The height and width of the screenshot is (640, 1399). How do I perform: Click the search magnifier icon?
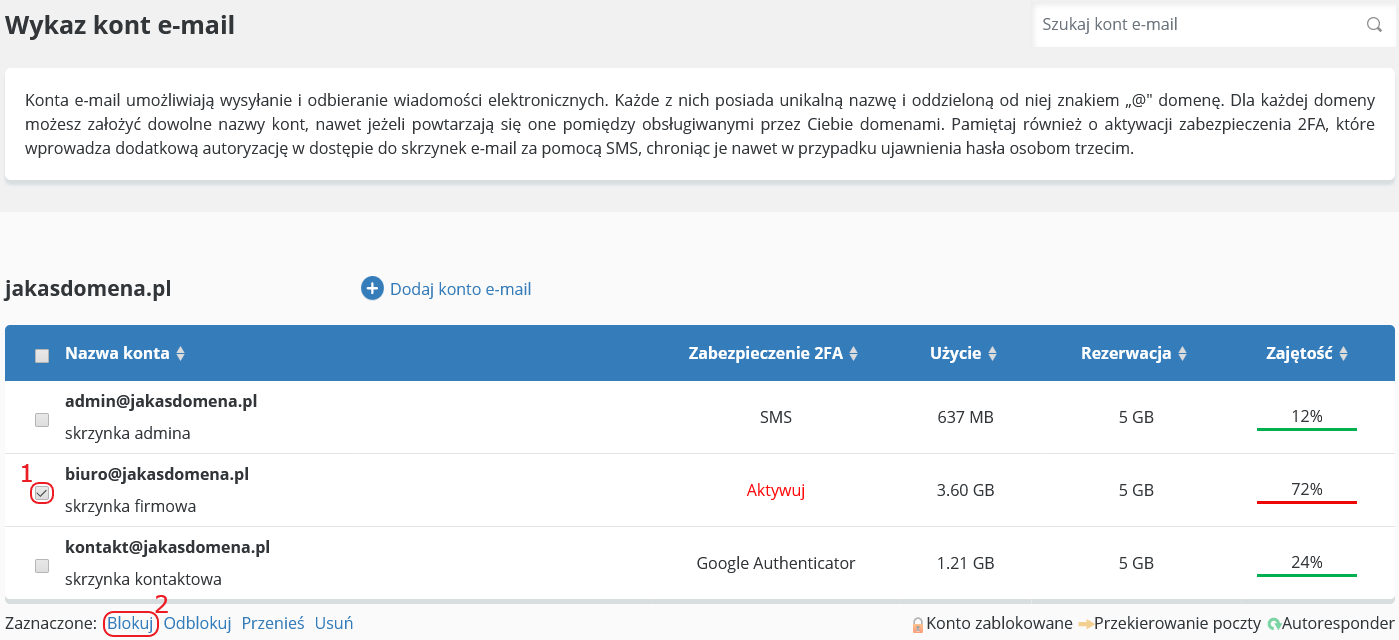(1374, 25)
